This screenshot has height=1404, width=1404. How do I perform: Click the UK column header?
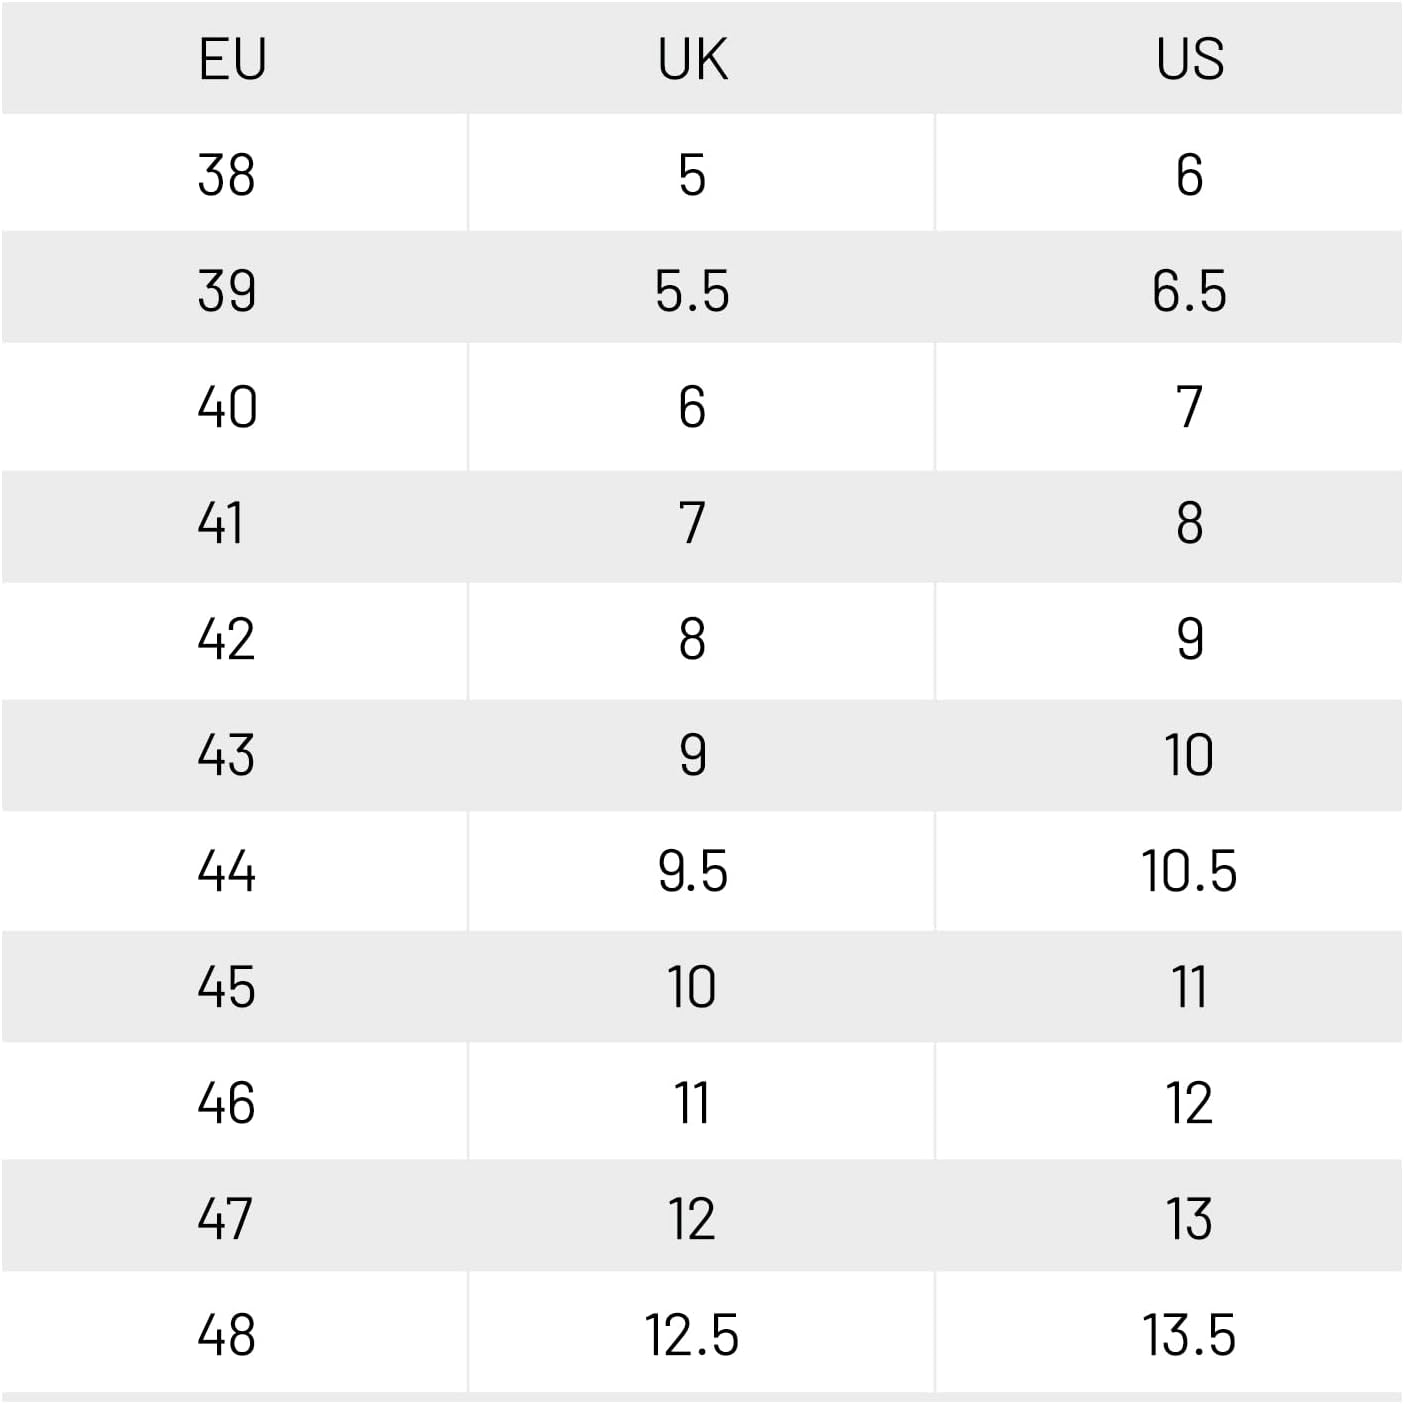tap(692, 59)
